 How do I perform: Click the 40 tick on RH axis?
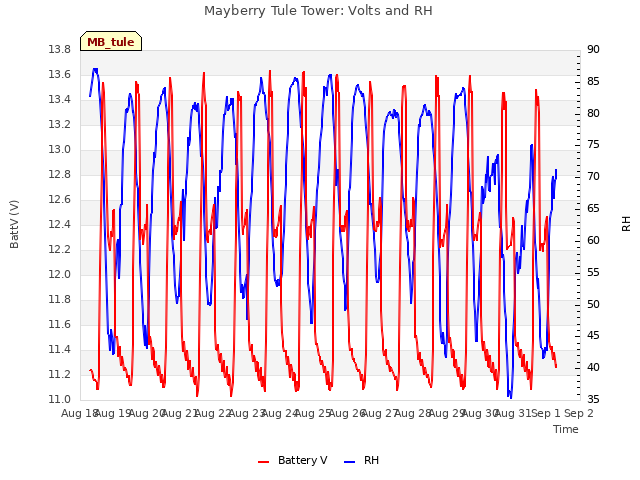tap(593, 367)
